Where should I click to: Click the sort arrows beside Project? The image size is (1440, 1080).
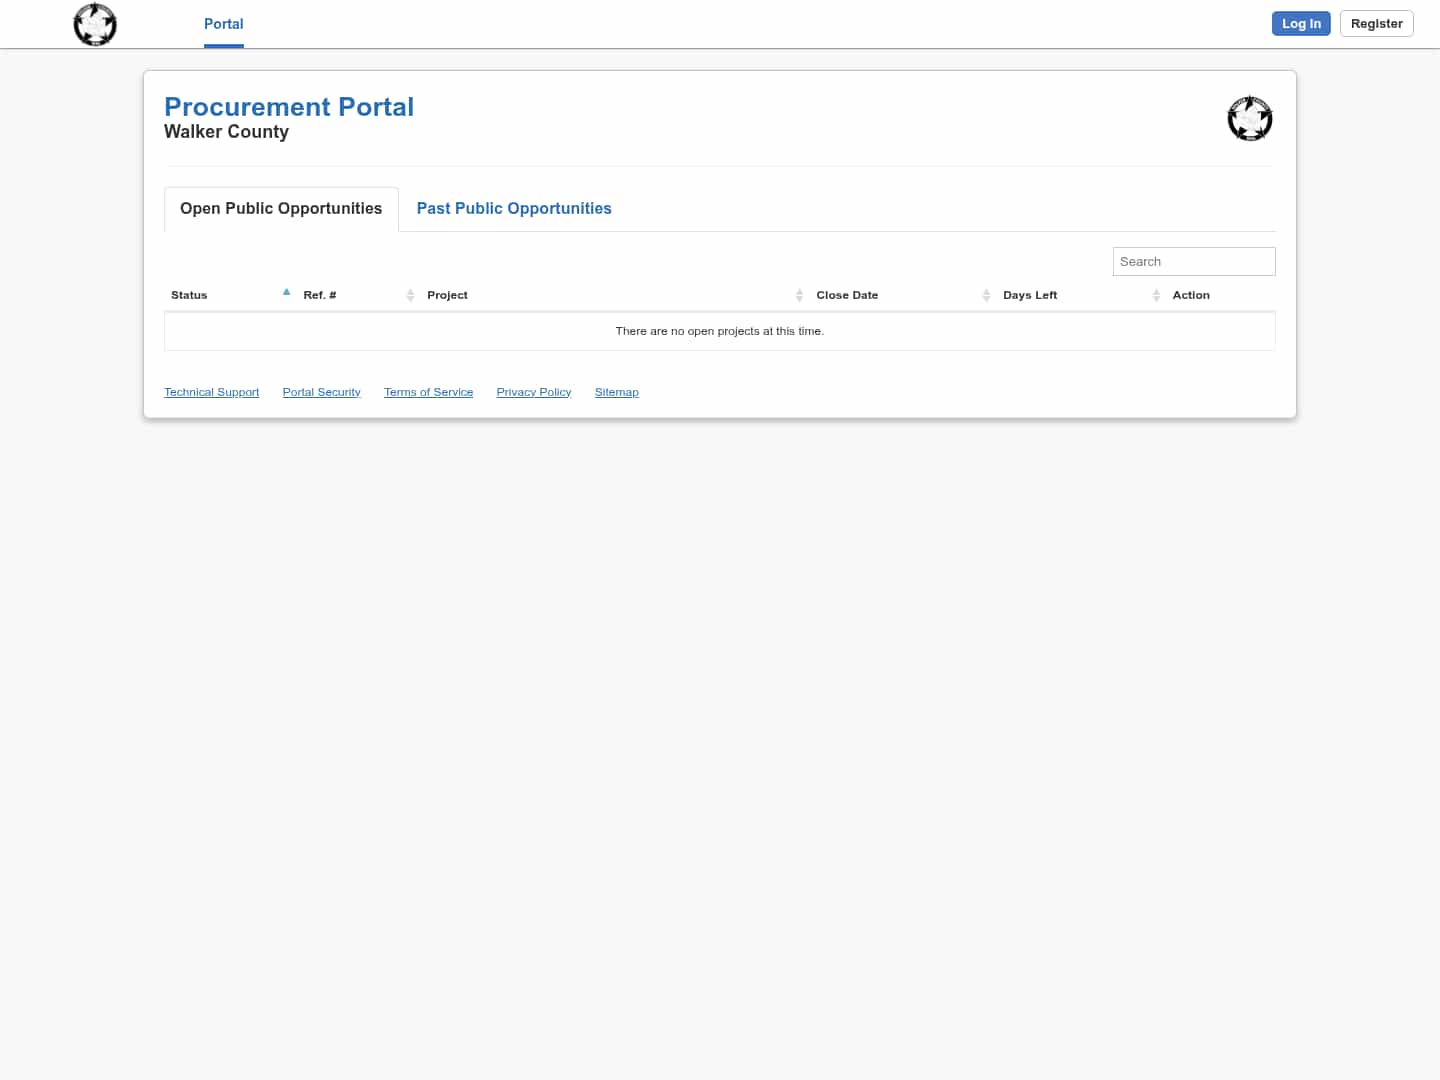(799, 295)
